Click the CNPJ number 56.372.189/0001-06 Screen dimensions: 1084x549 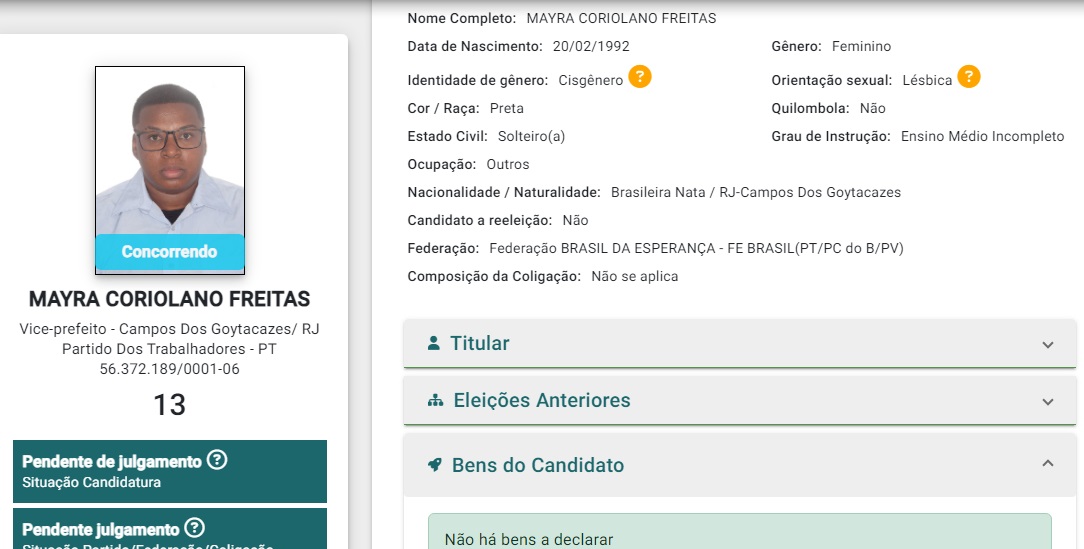[x=170, y=369]
